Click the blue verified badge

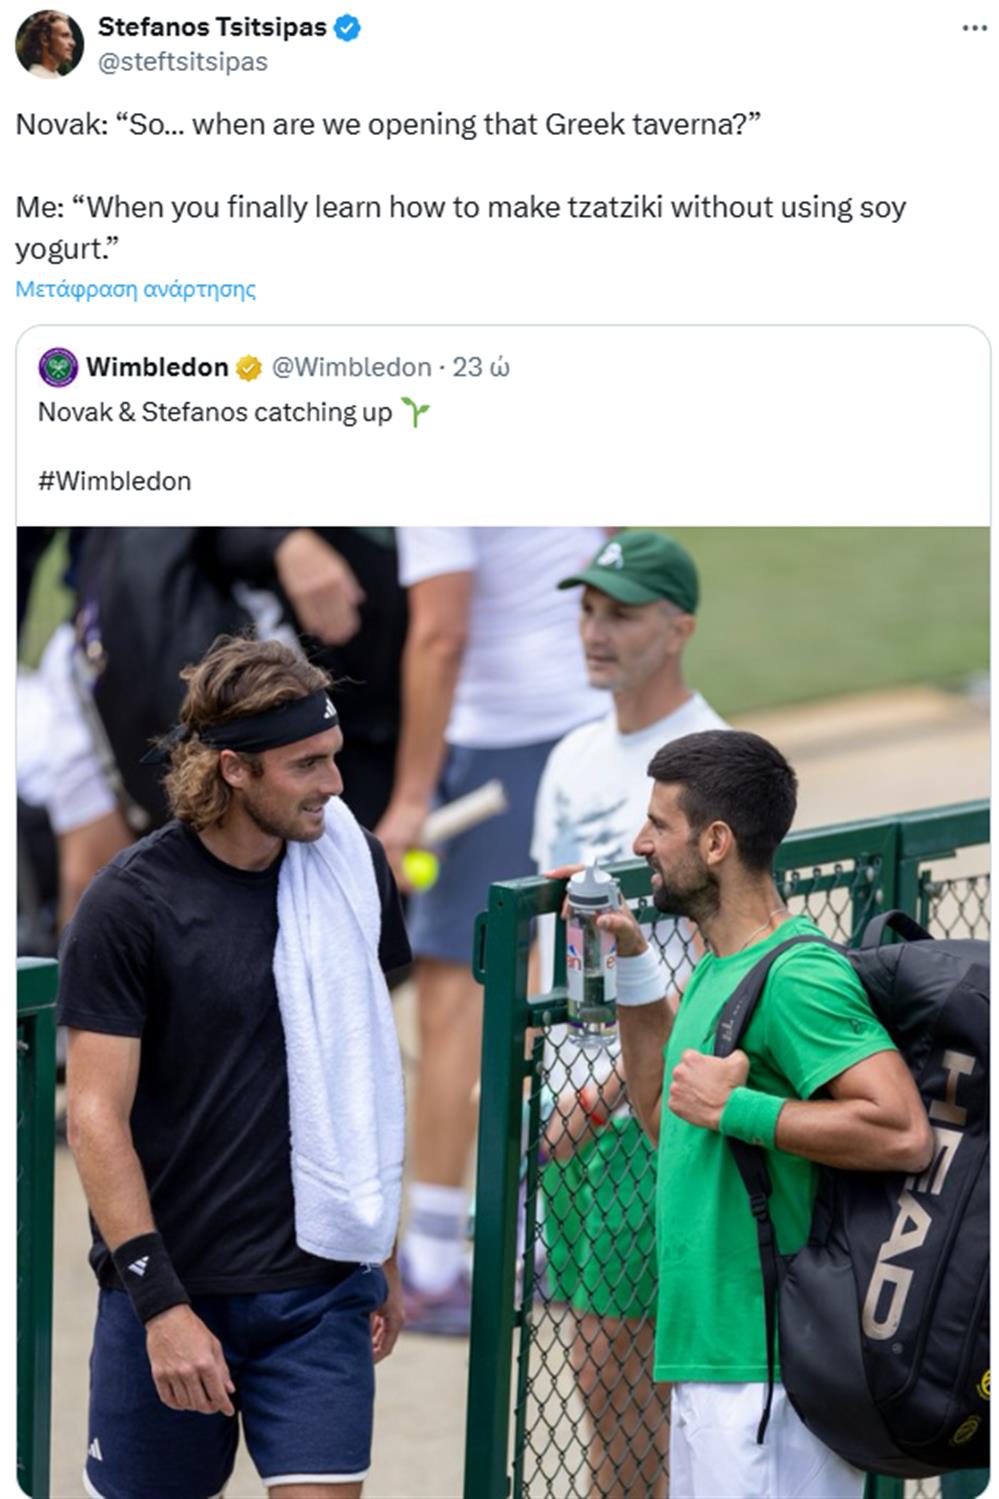(x=347, y=28)
